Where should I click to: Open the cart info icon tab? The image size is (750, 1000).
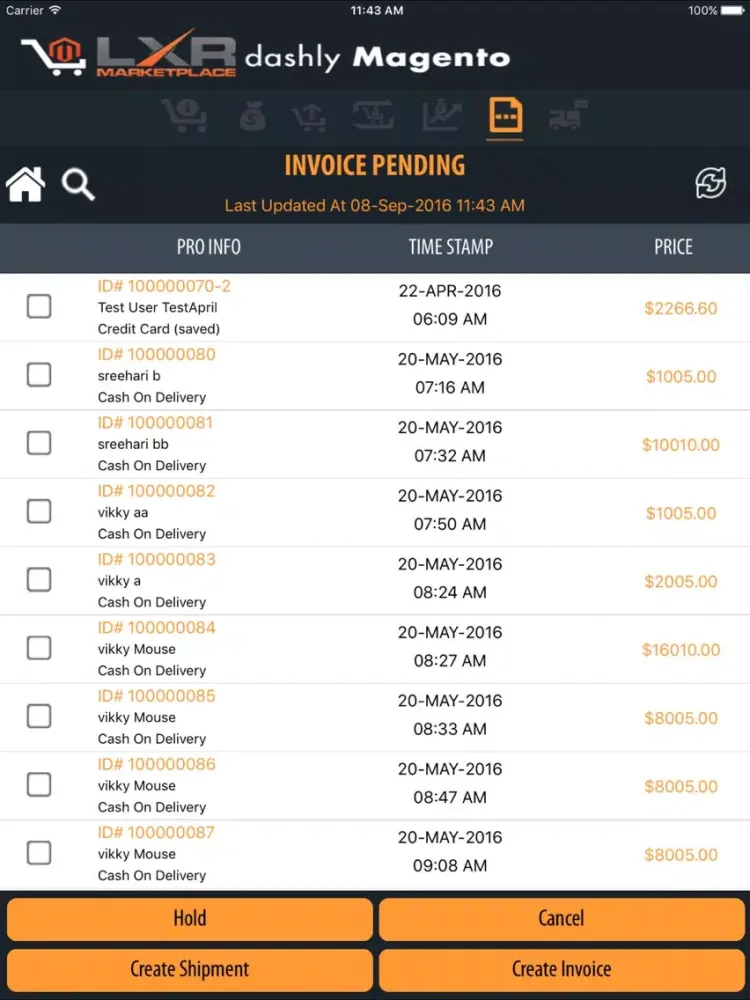184,117
